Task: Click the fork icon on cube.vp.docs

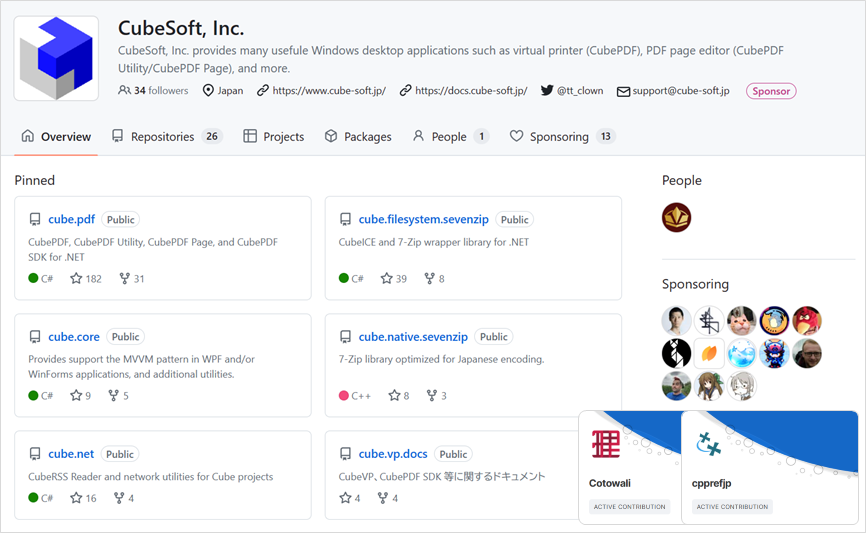Action: (x=382, y=498)
